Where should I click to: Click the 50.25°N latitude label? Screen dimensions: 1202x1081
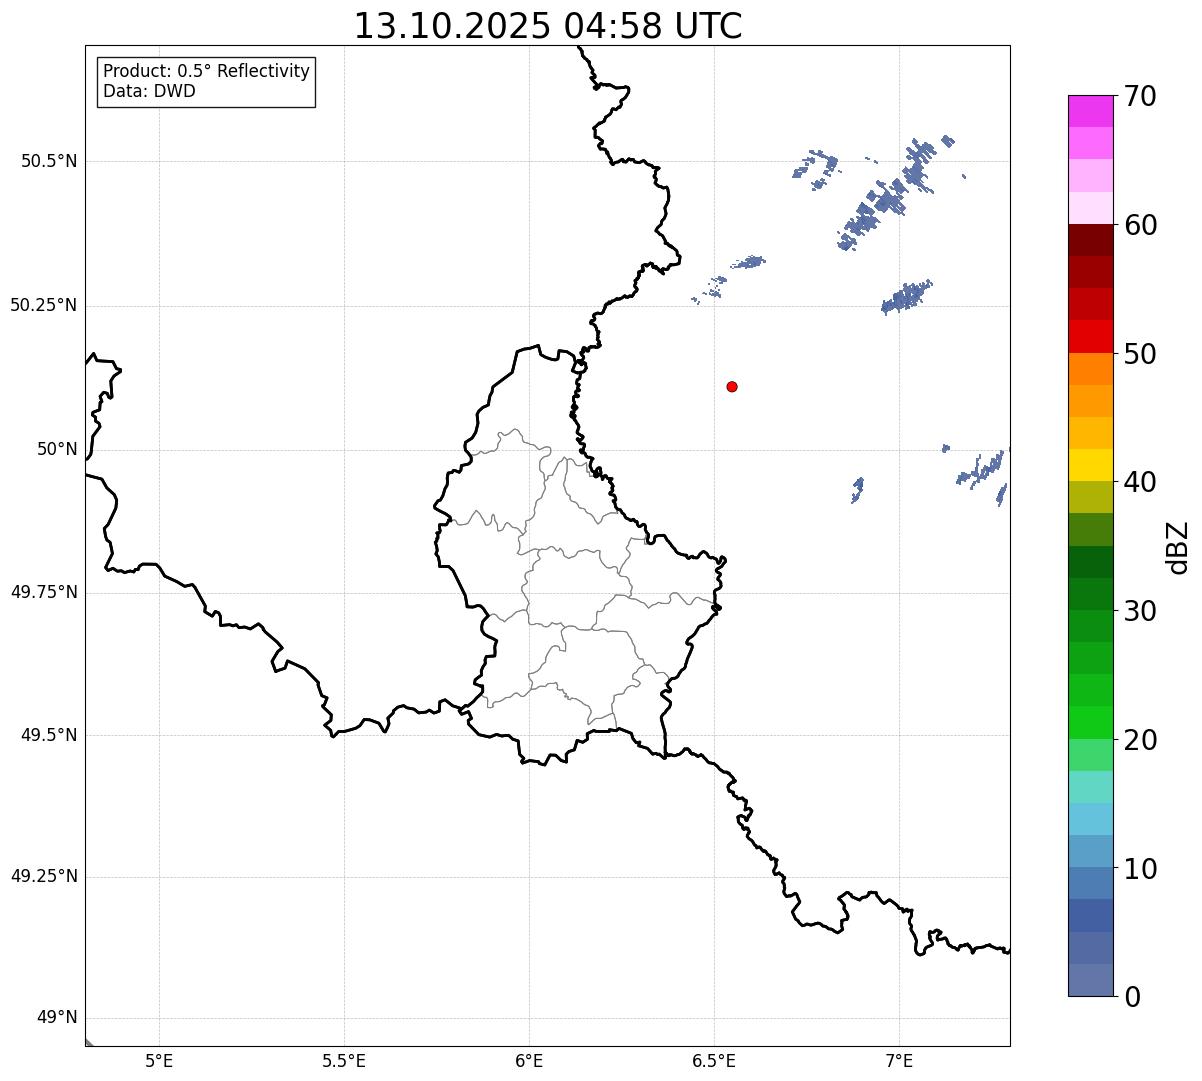click(x=43, y=305)
